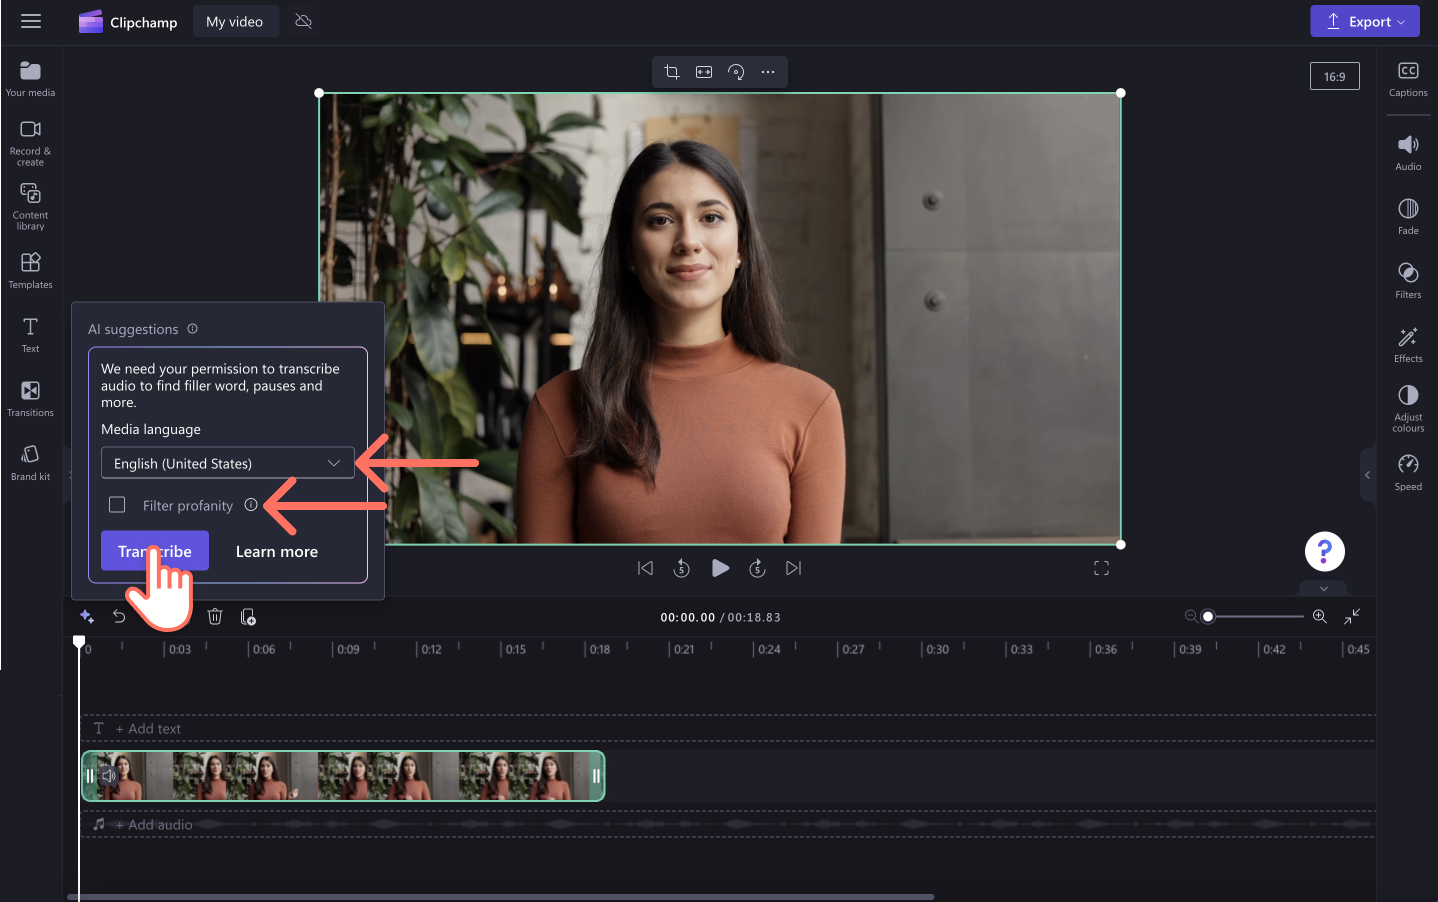This screenshot has height=902, width=1438.
Task: Select the video clip thumbnail on timeline
Action: (x=343, y=776)
